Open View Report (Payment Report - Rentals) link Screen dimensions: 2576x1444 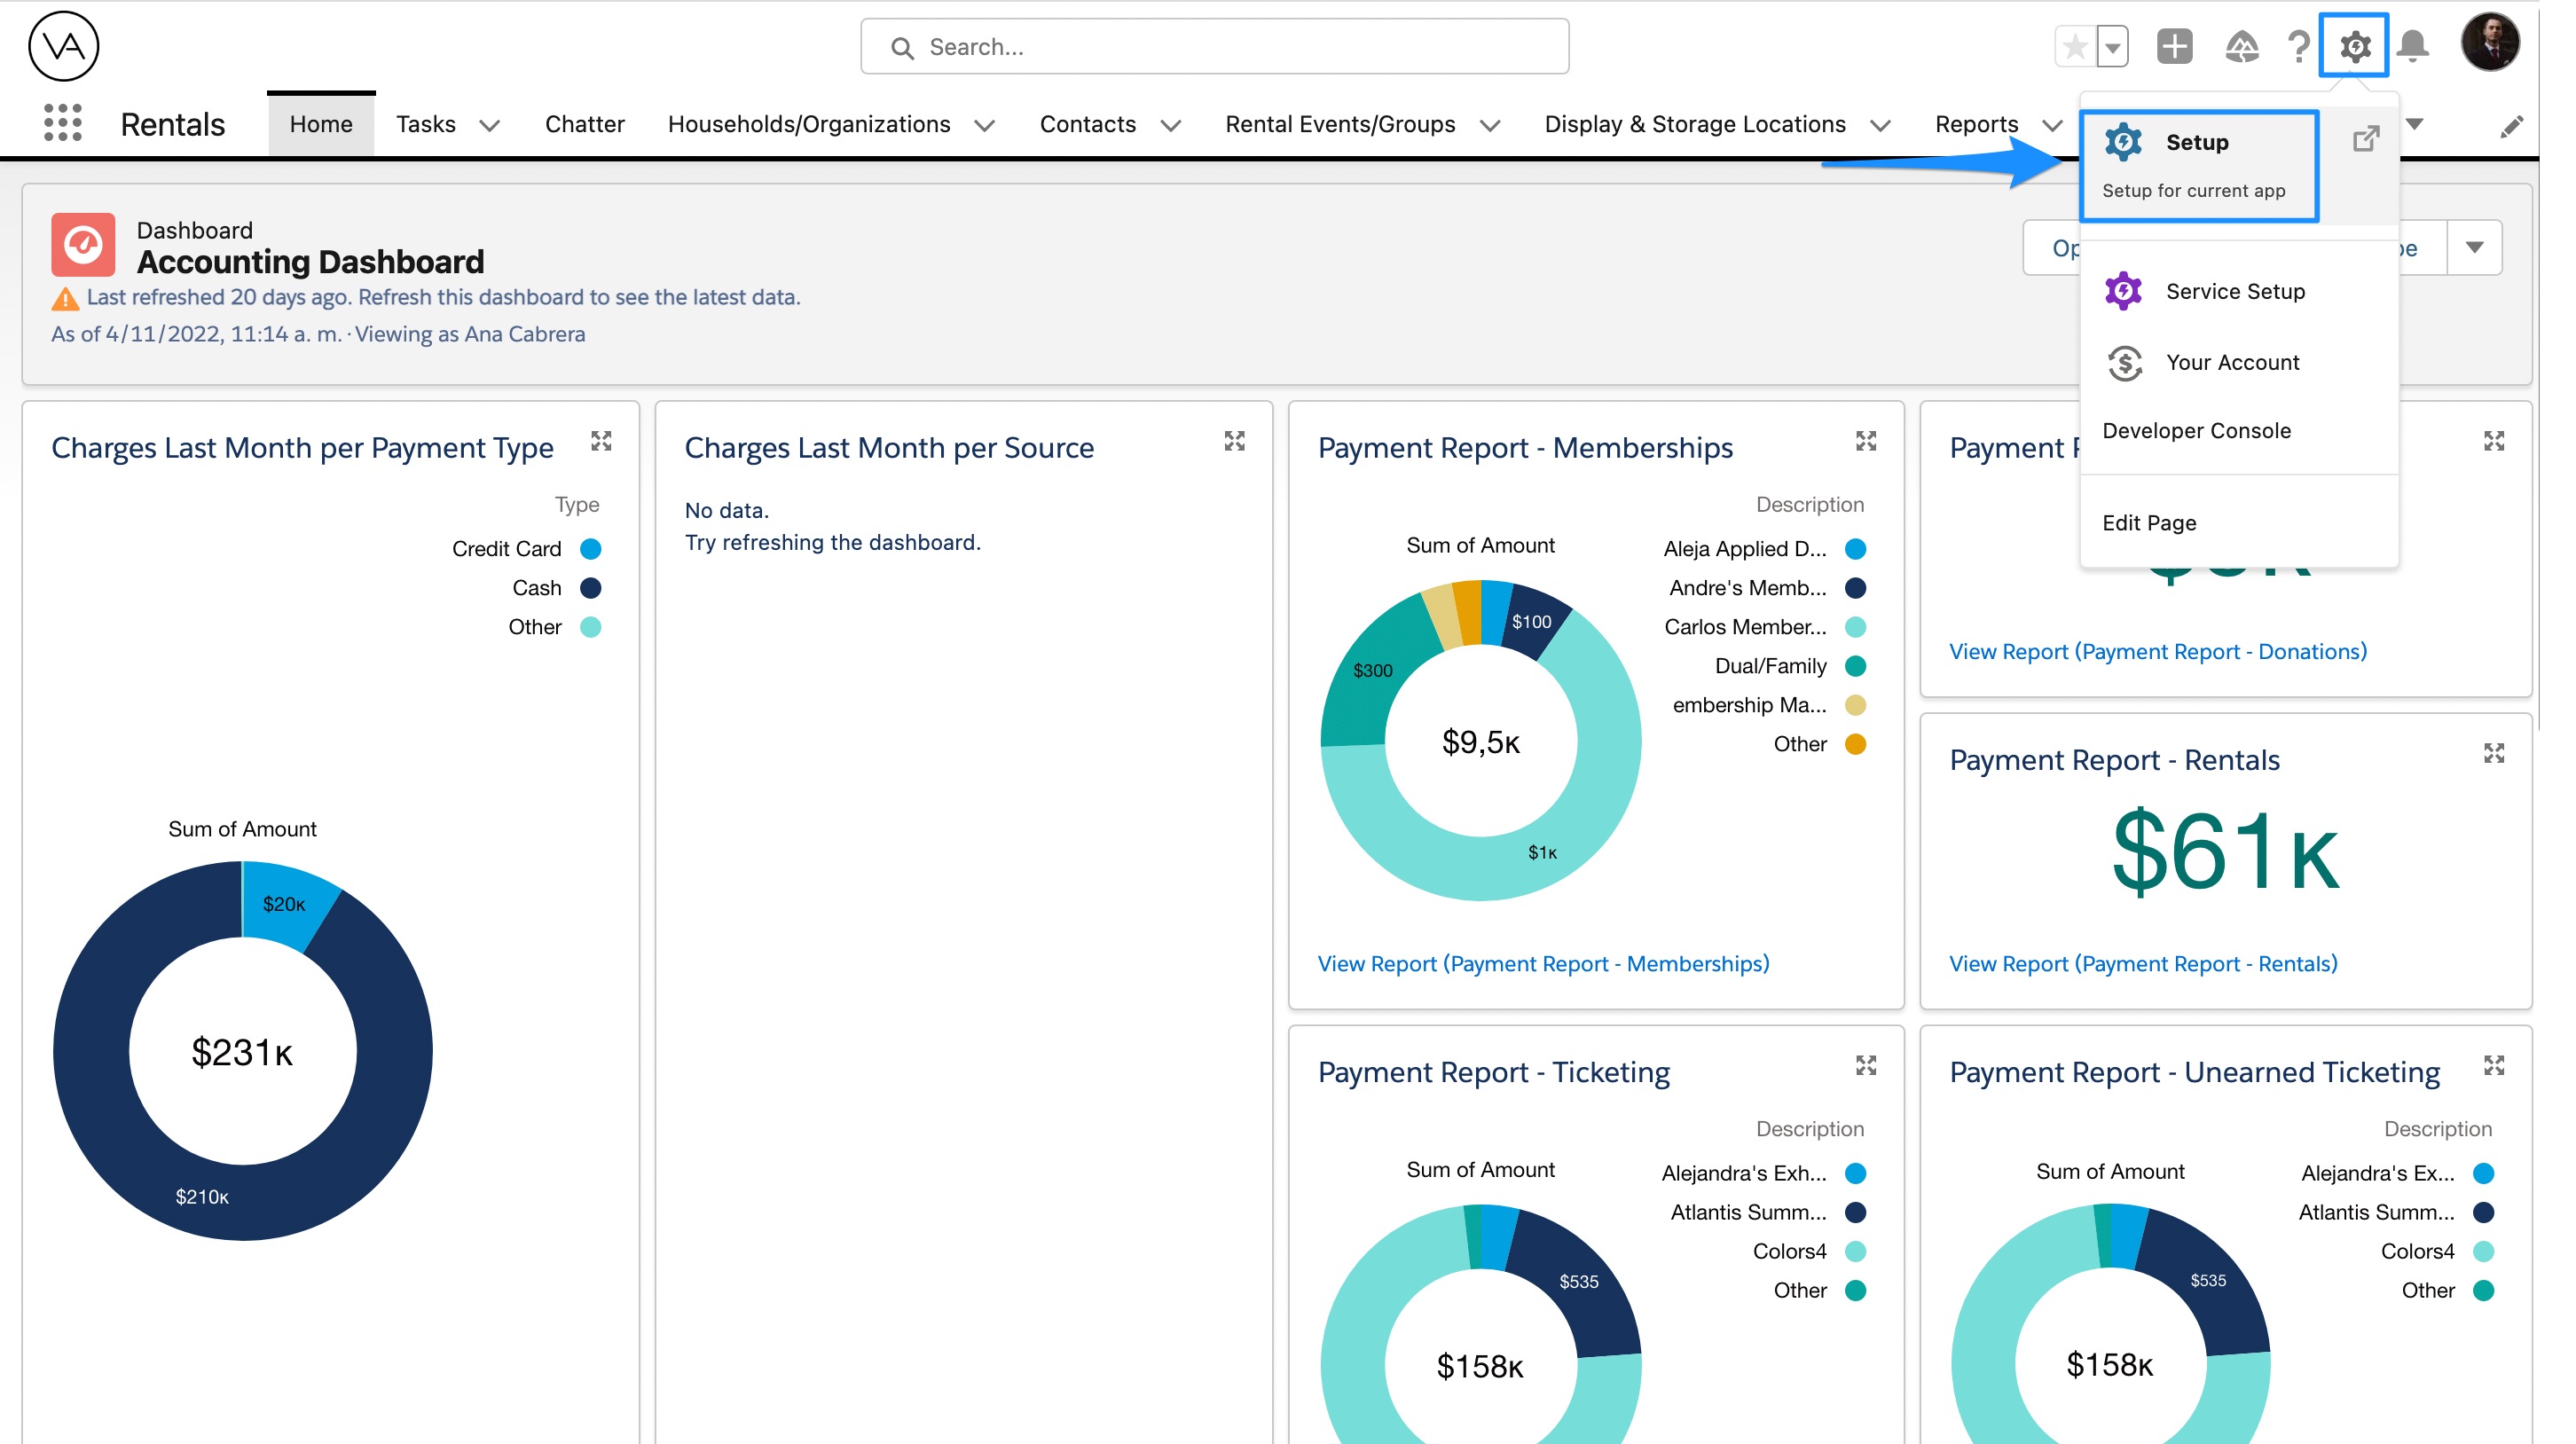(x=2143, y=963)
